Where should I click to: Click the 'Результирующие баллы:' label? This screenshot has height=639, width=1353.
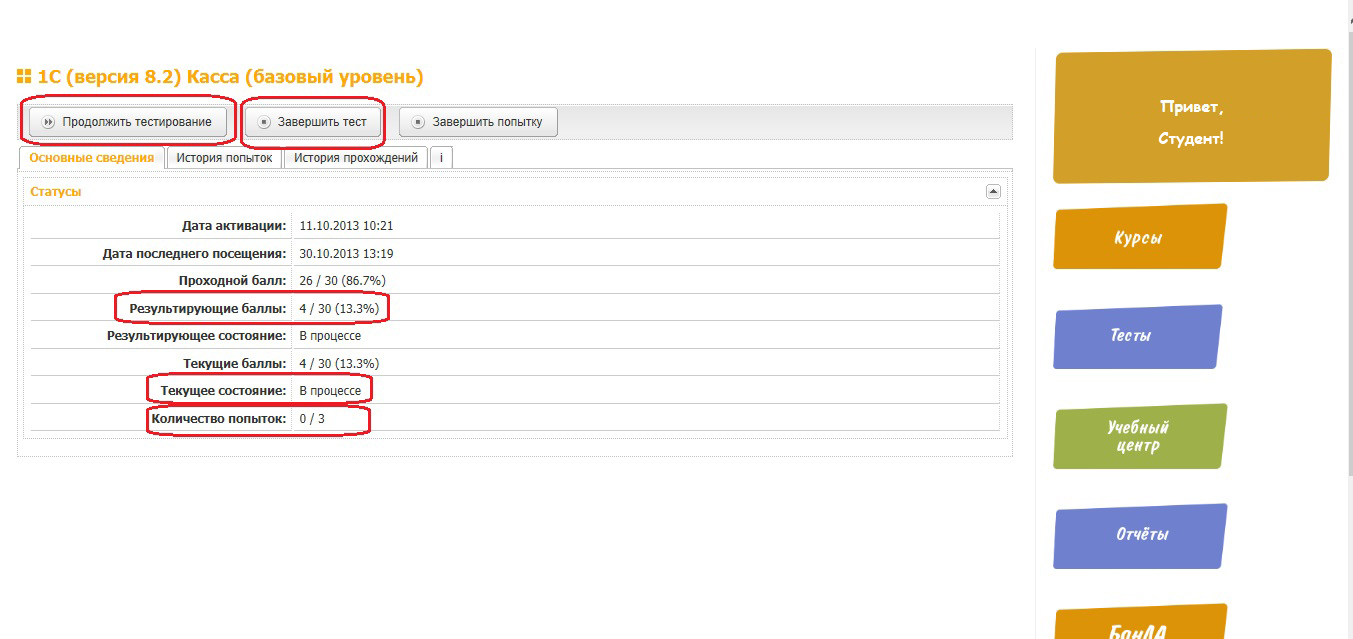pos(208,309)
